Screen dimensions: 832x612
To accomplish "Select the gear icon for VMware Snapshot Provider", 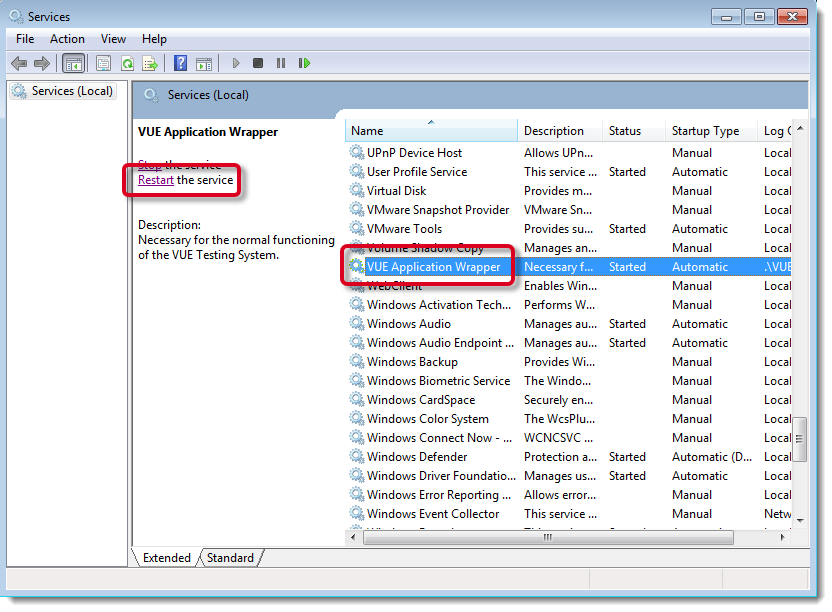I will 357,210.
